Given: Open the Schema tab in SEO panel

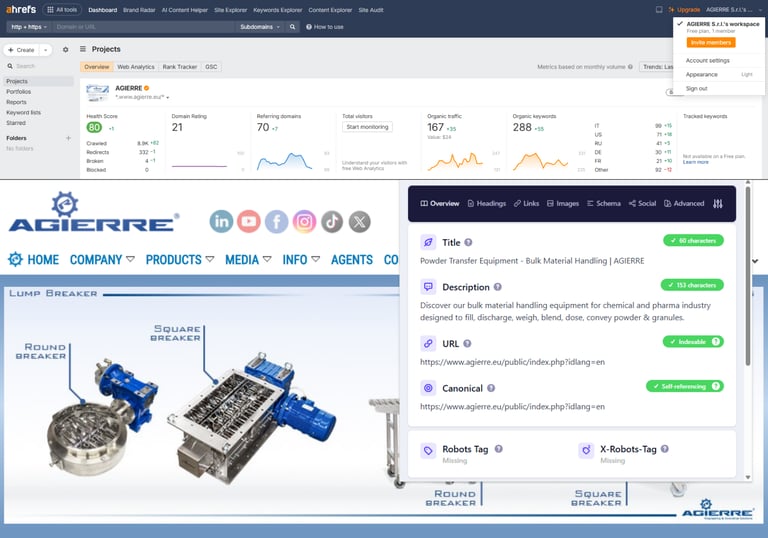Looking at the screenshot, I should click(x=603, y=203).
